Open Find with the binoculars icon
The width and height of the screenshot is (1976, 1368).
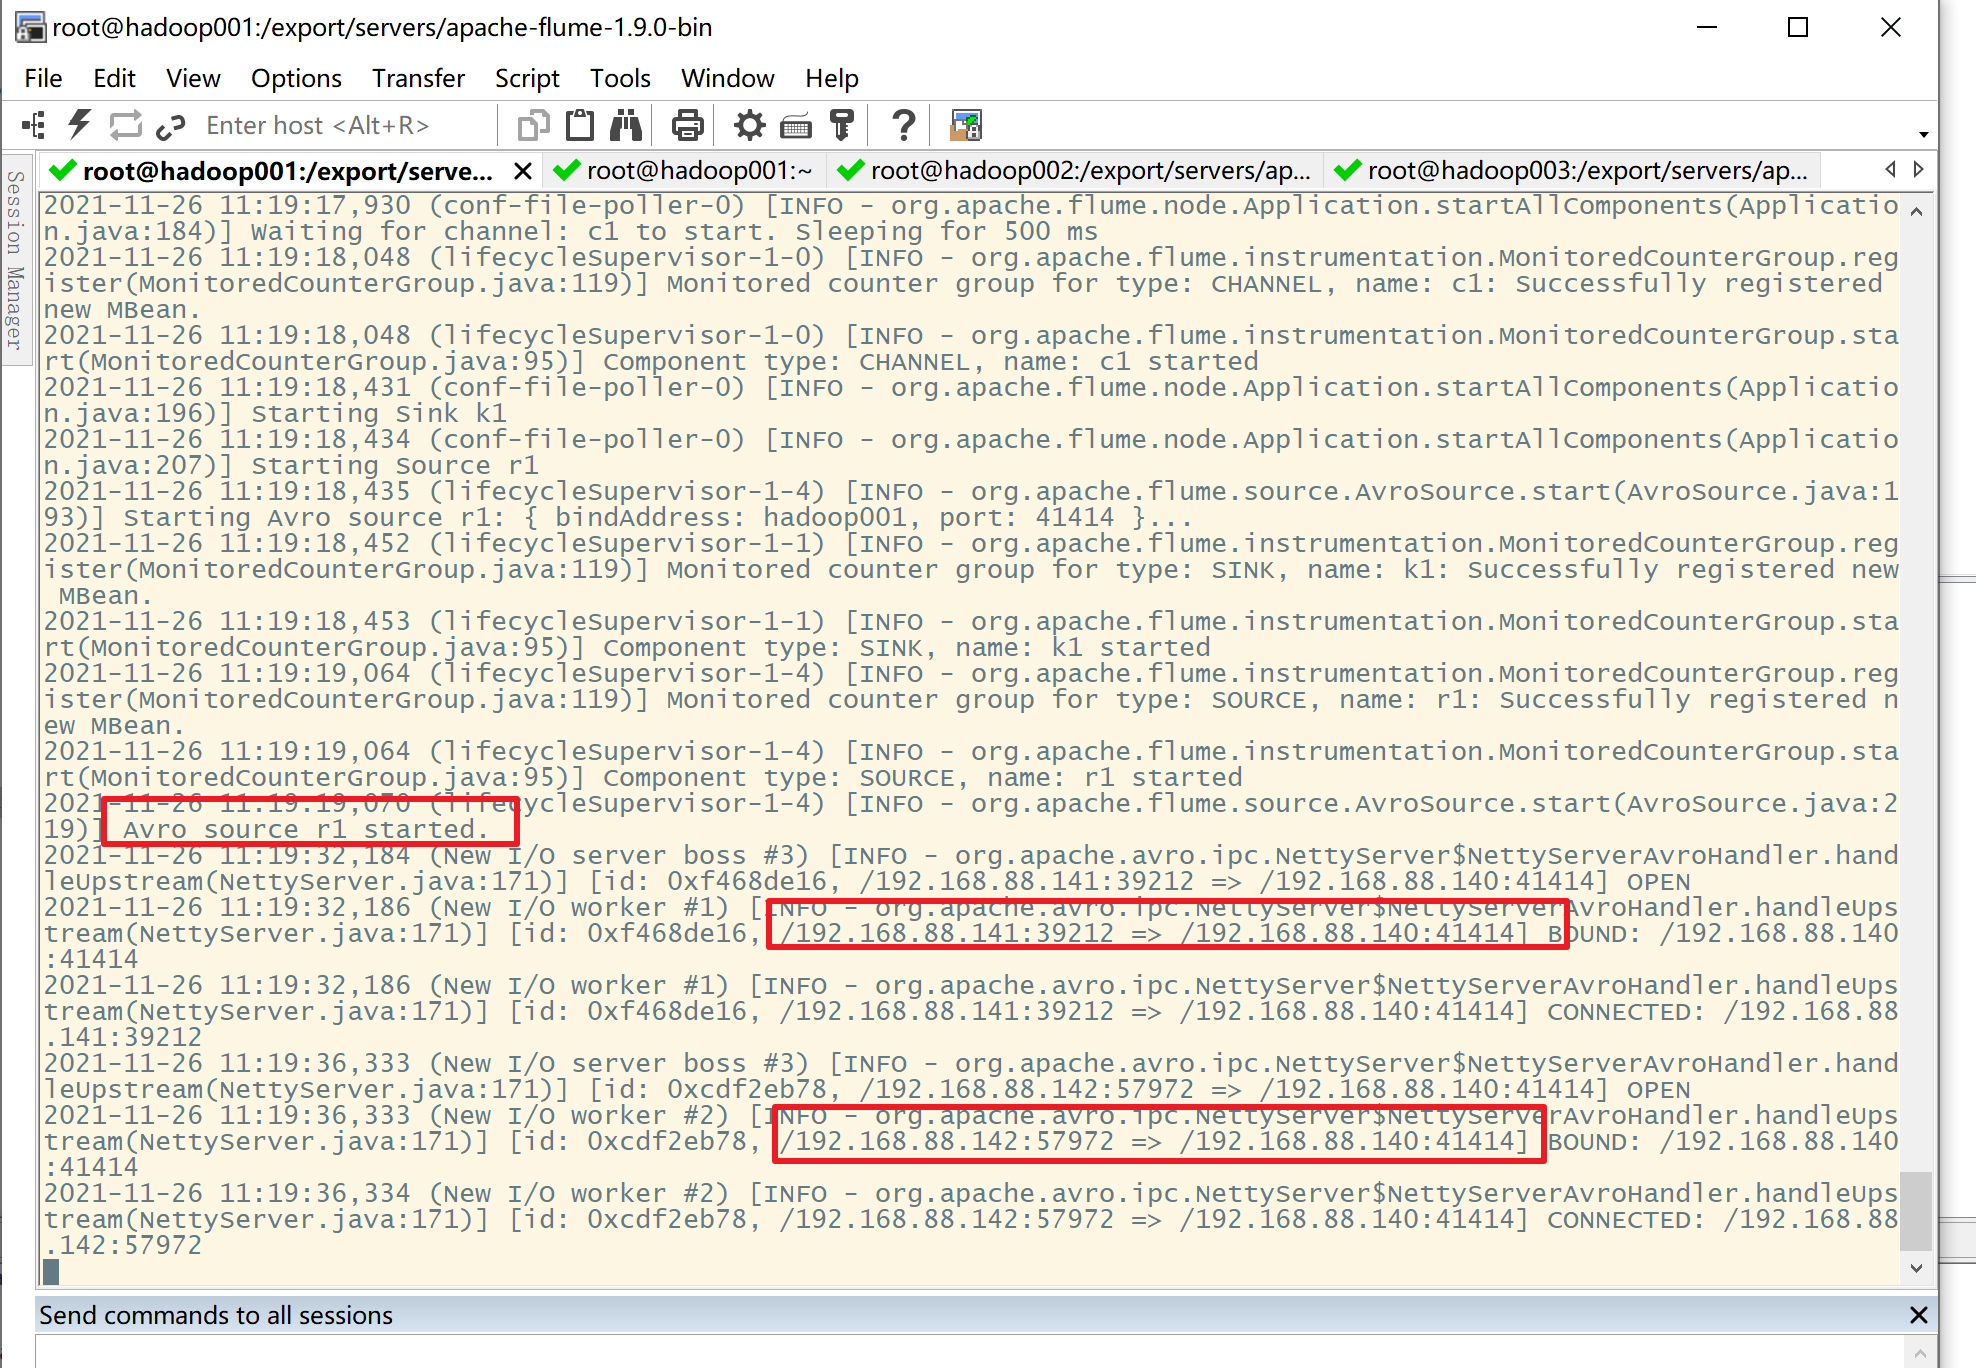[x=627, y=125]
